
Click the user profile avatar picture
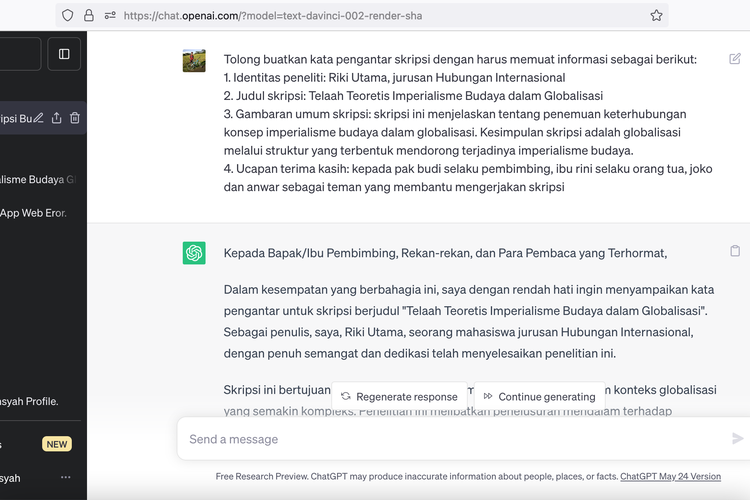click(194, 60)
